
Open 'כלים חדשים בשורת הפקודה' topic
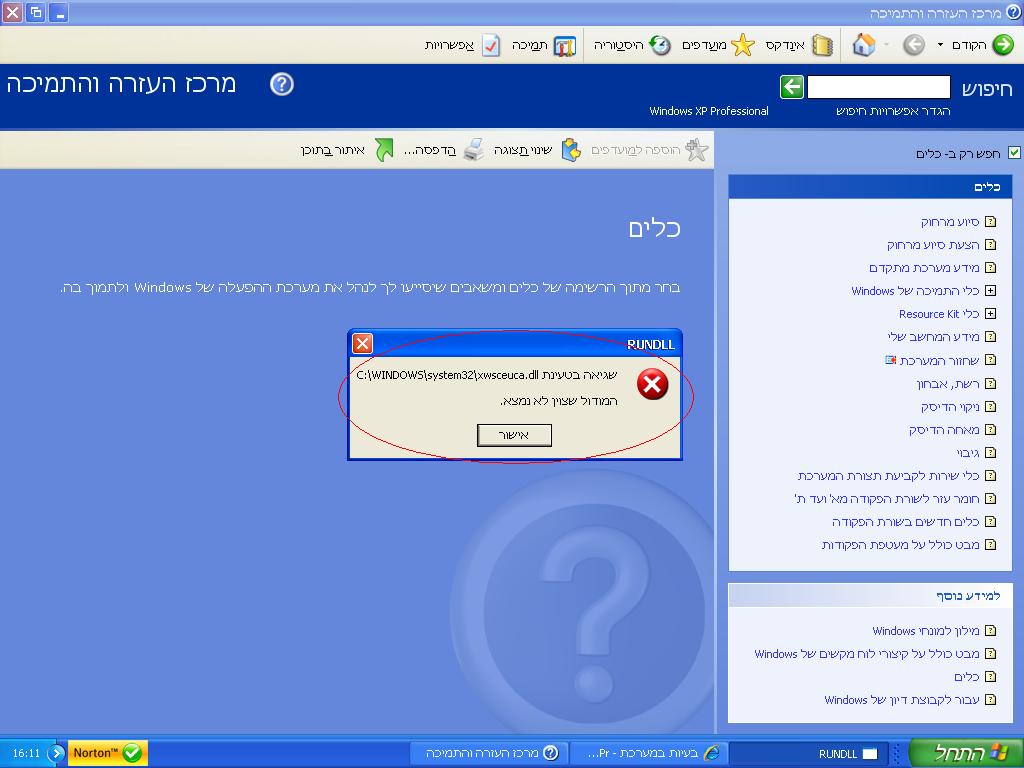tap(905, 522)
